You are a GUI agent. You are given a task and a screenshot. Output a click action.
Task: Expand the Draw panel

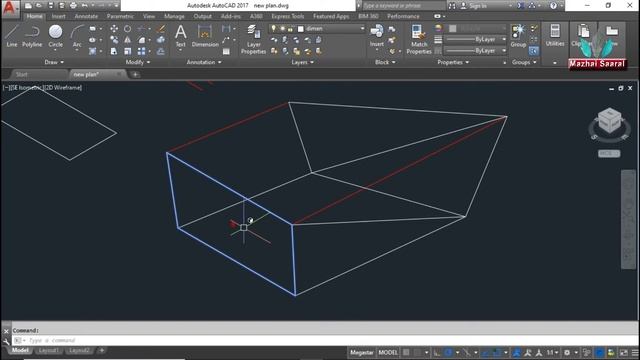(x=54, y=62)
